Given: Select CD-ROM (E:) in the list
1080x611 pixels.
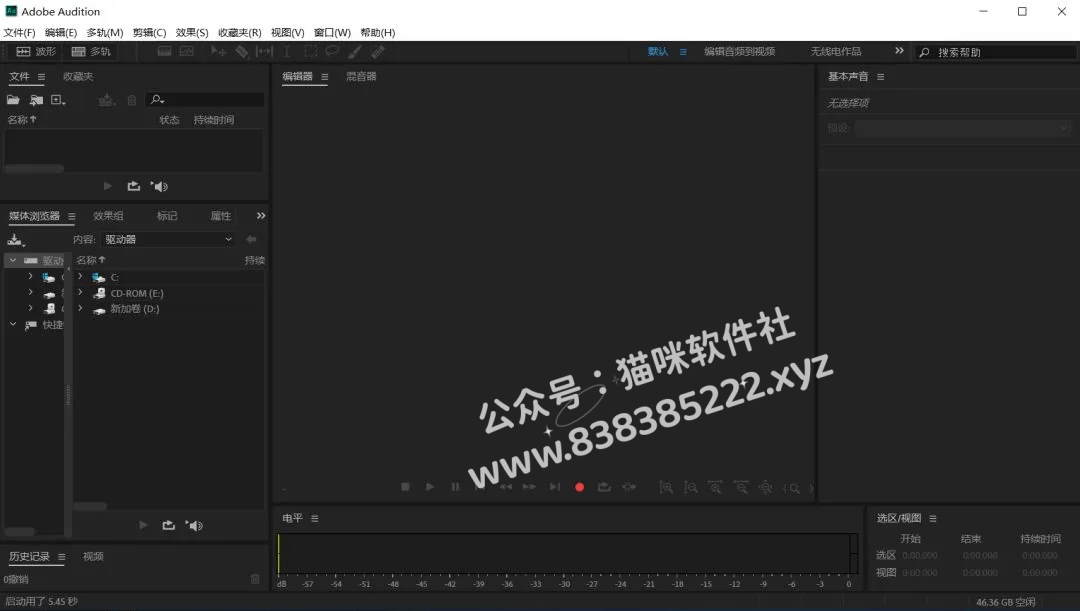Looking at the screenshot, I should (x=137, y=293).
